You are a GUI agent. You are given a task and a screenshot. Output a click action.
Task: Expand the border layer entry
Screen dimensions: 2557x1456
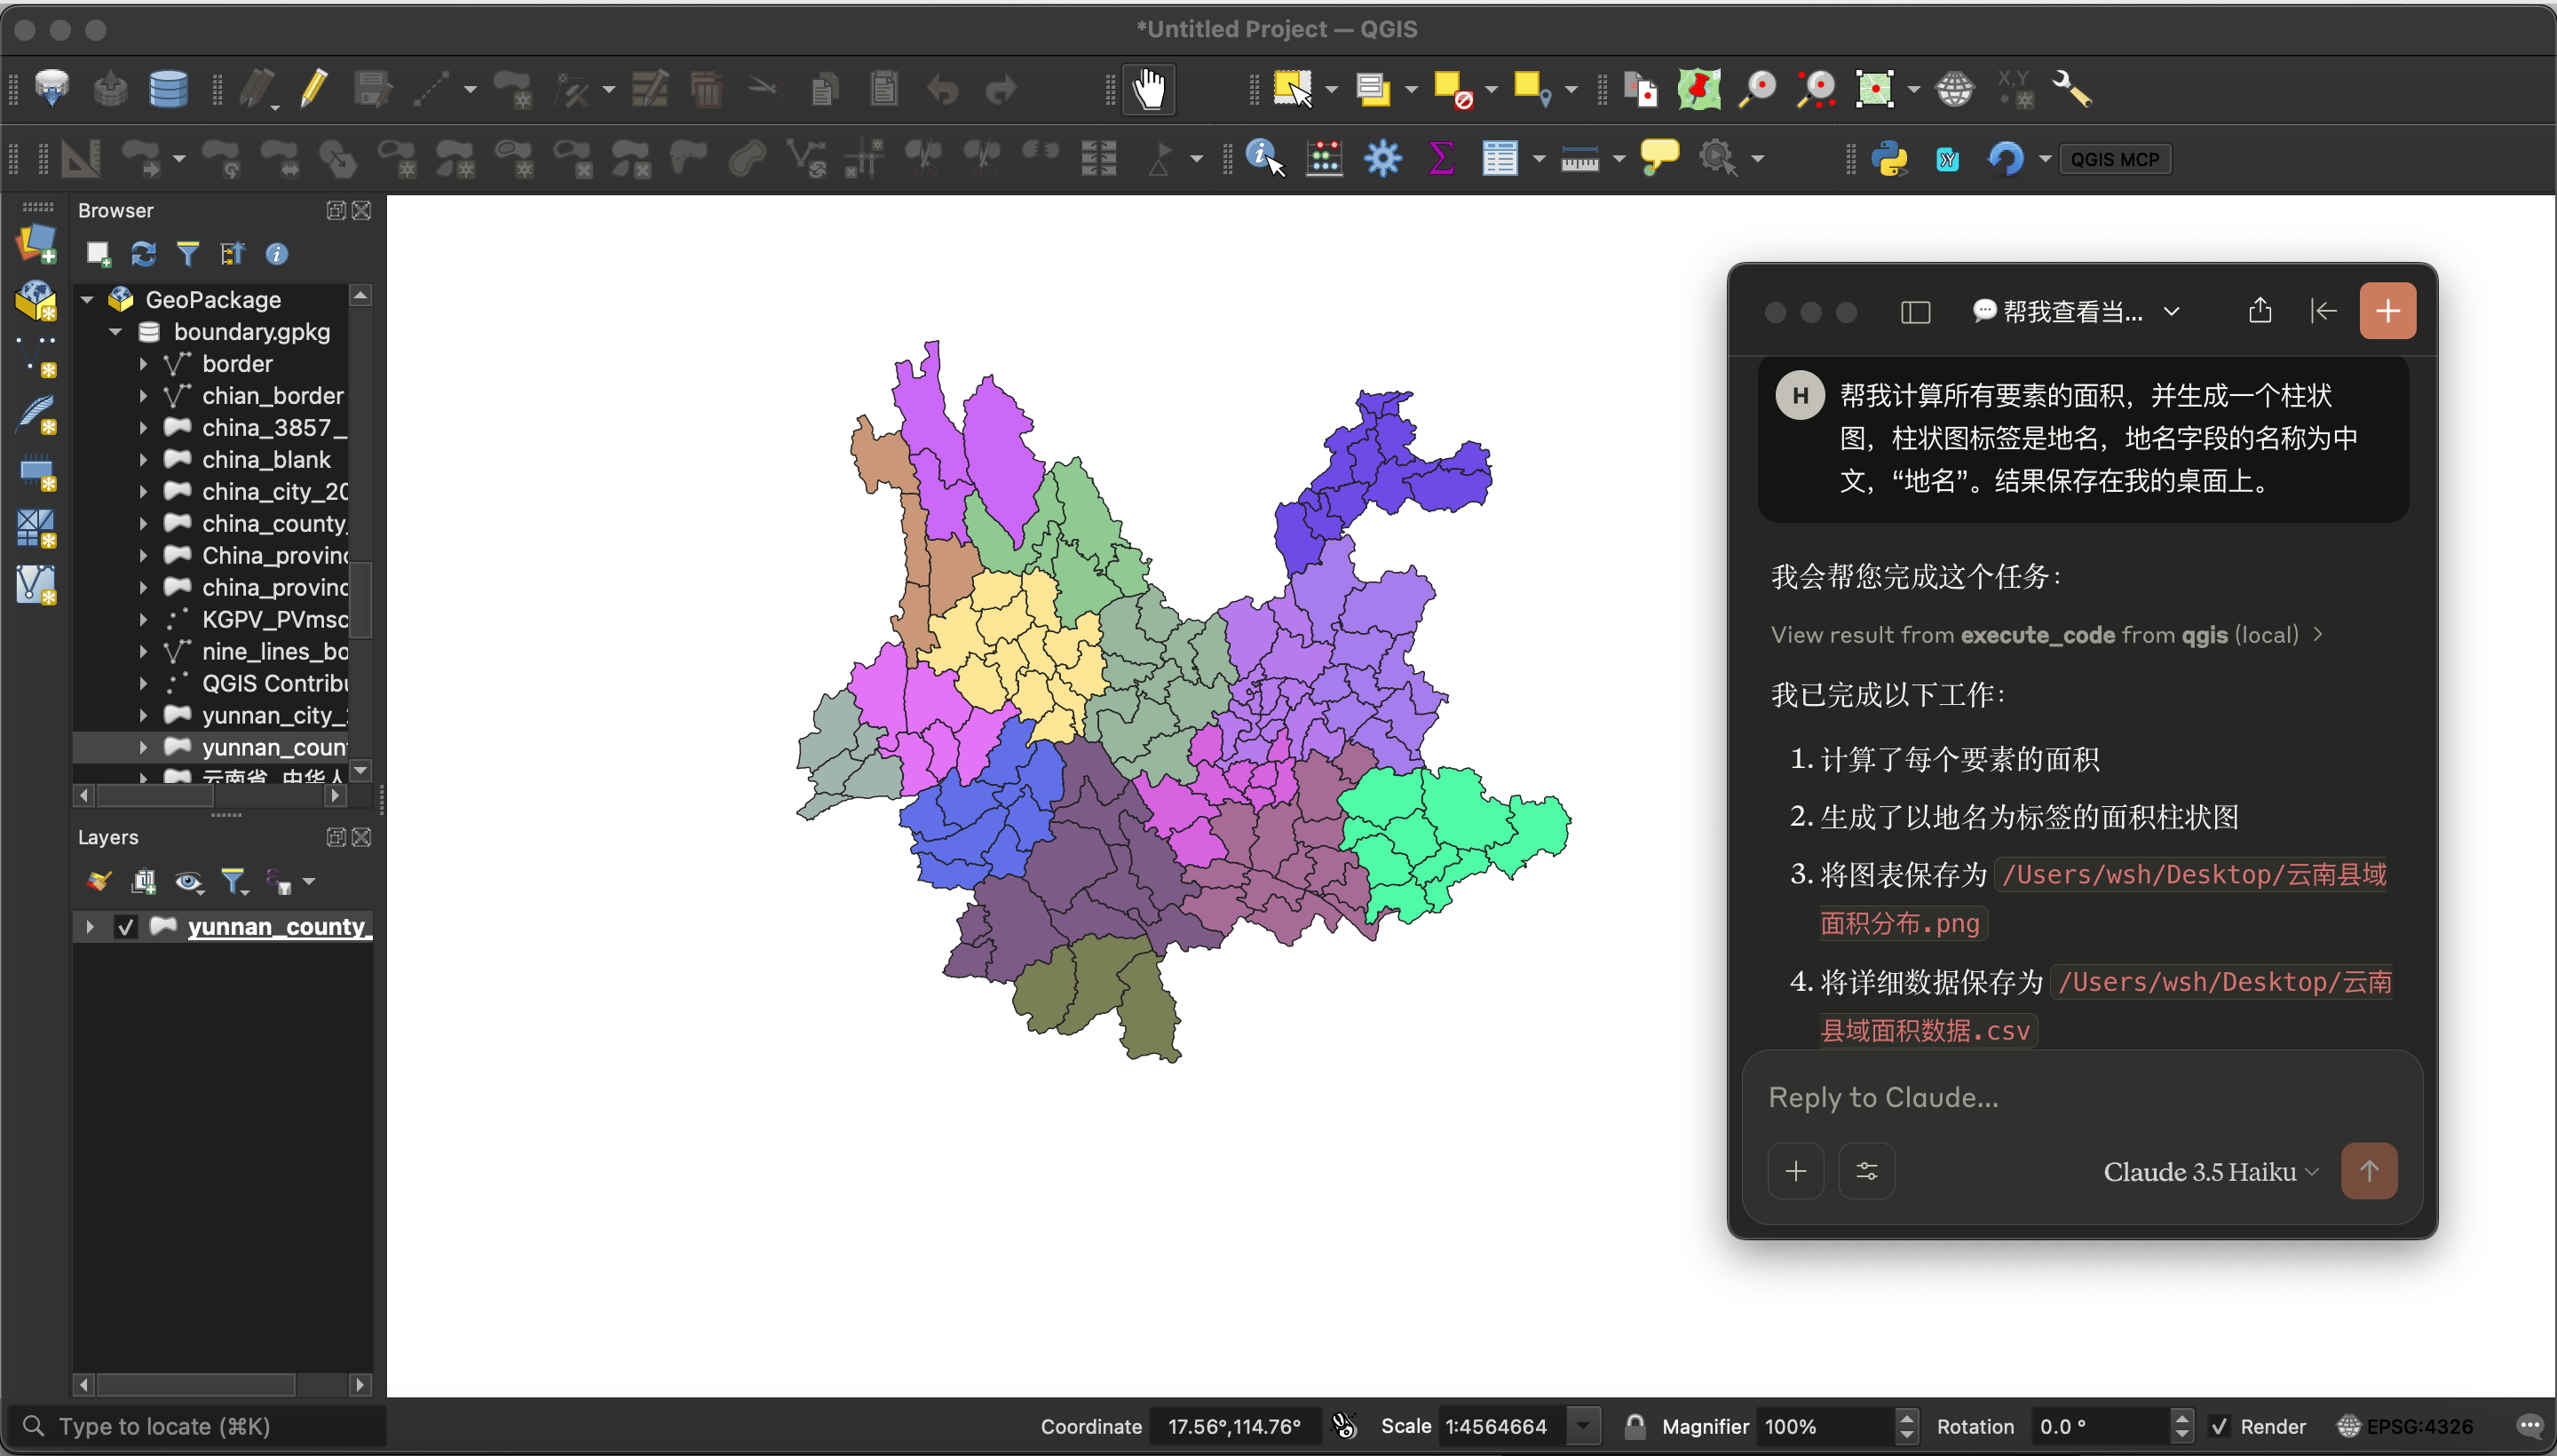pyautogui.click(x=143, y=363)
